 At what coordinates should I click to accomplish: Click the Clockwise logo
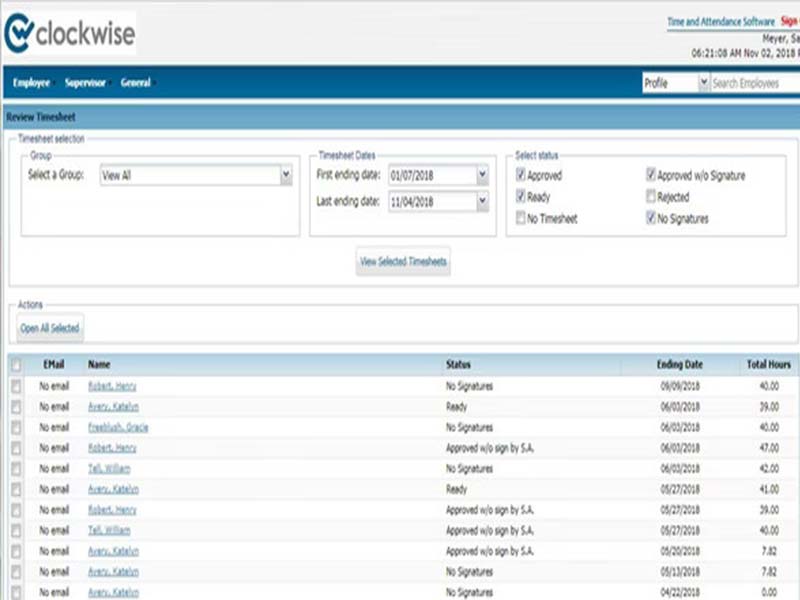71,33
